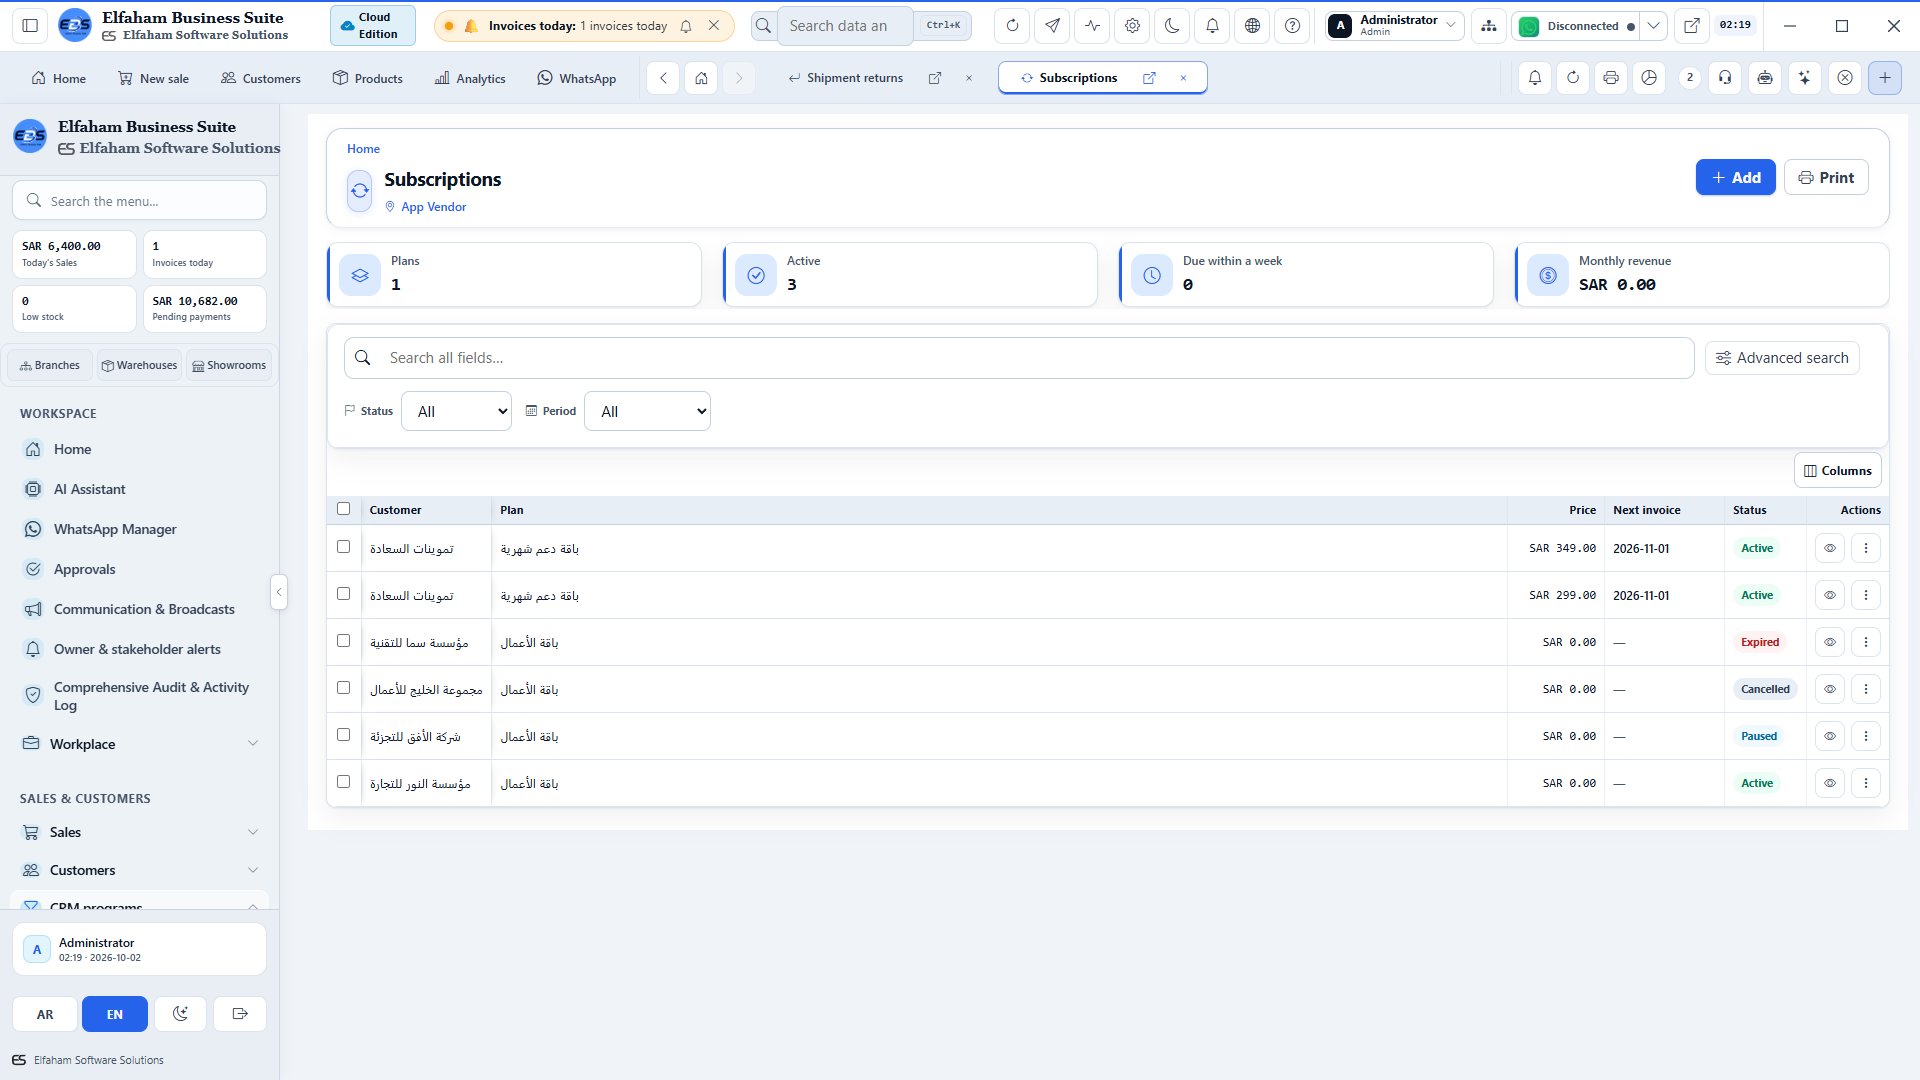Open the activity pulse icon
Image resolution: width=1920 pixels, height=1080 pixels.
click(x=1092, y=26)
